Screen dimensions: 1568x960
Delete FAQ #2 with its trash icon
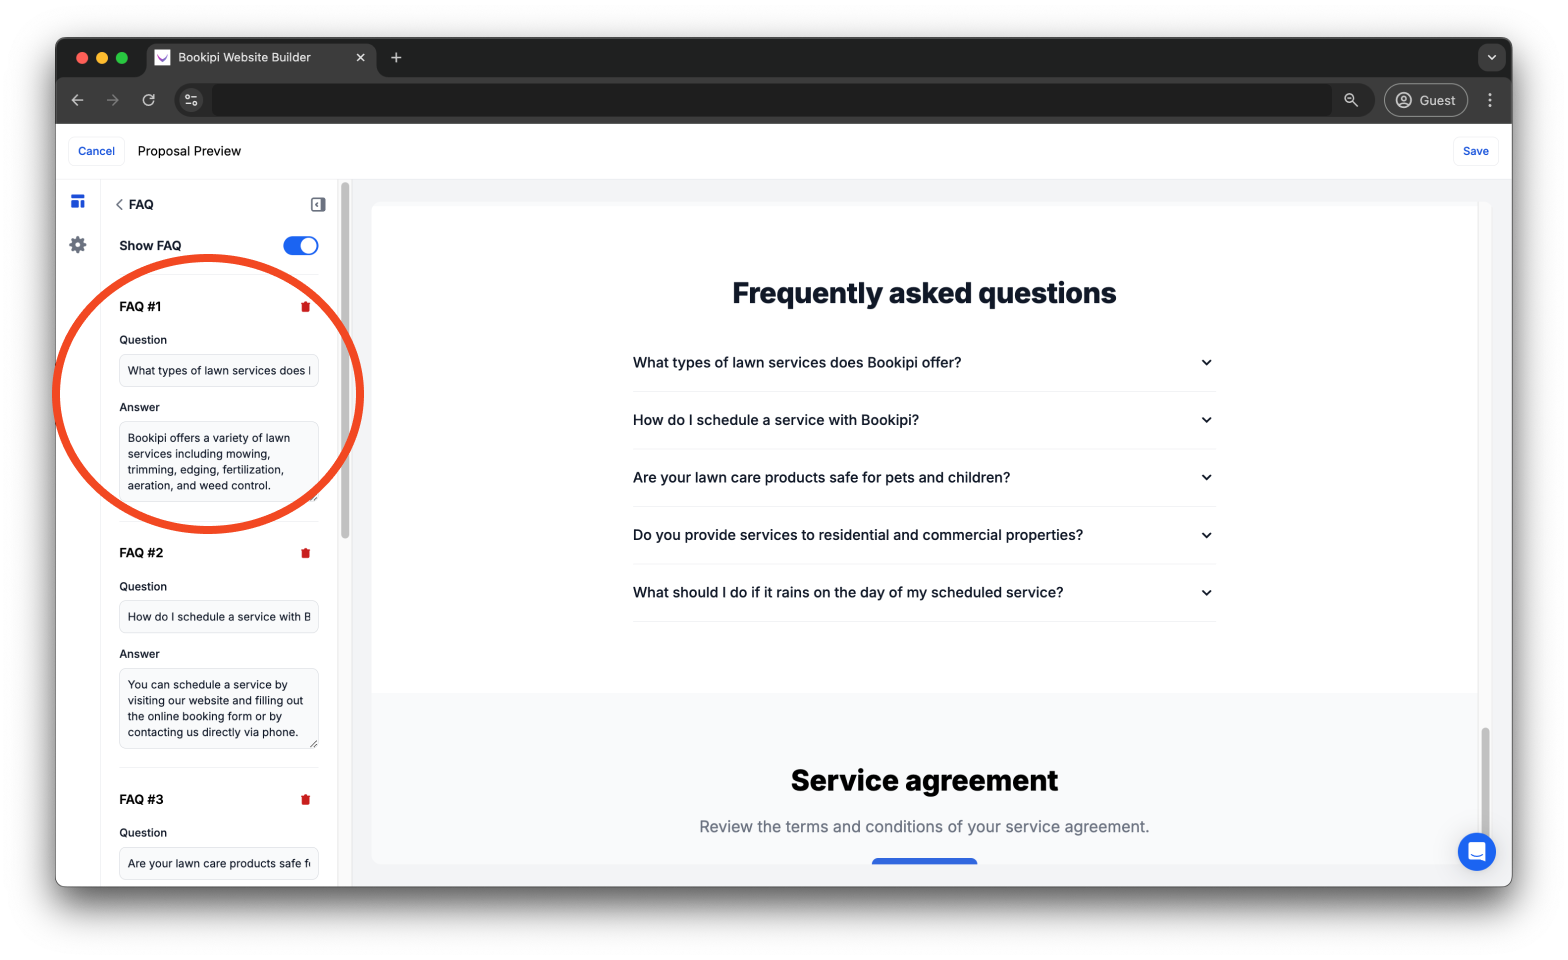point(306,553)
